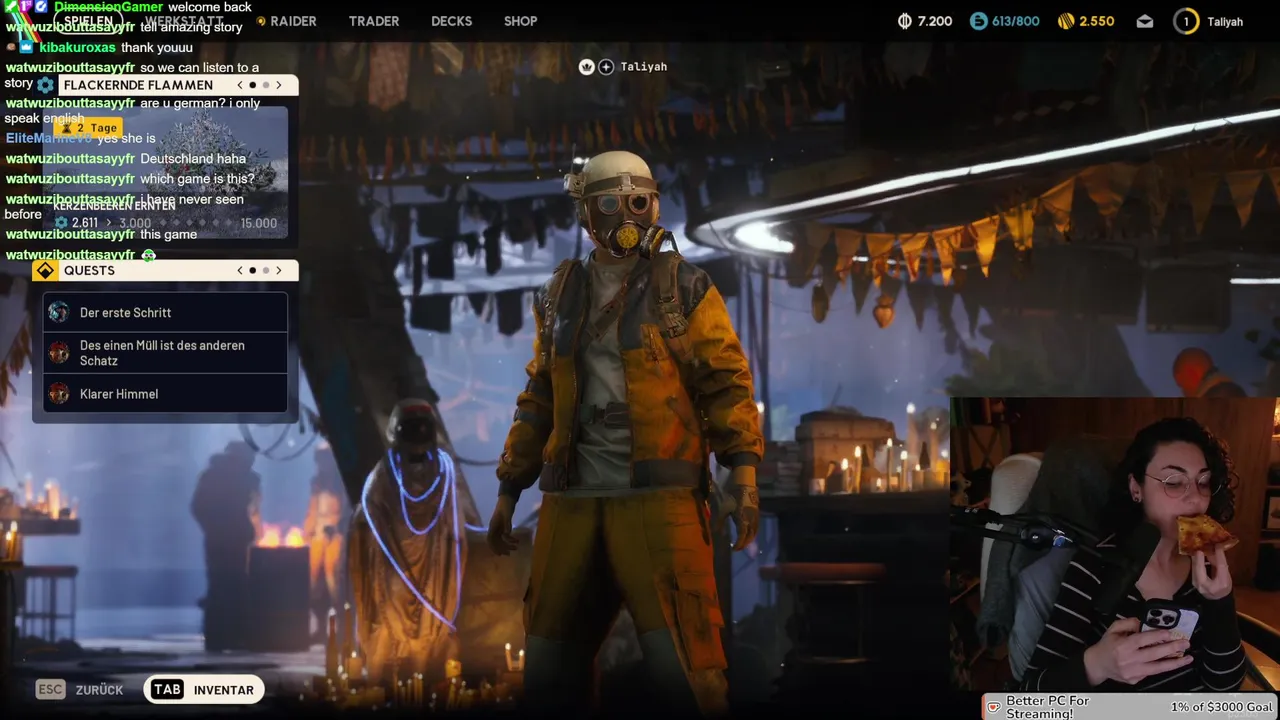Select second page dot in Quests header
The image size is (1280, 720).
(266, 271)
